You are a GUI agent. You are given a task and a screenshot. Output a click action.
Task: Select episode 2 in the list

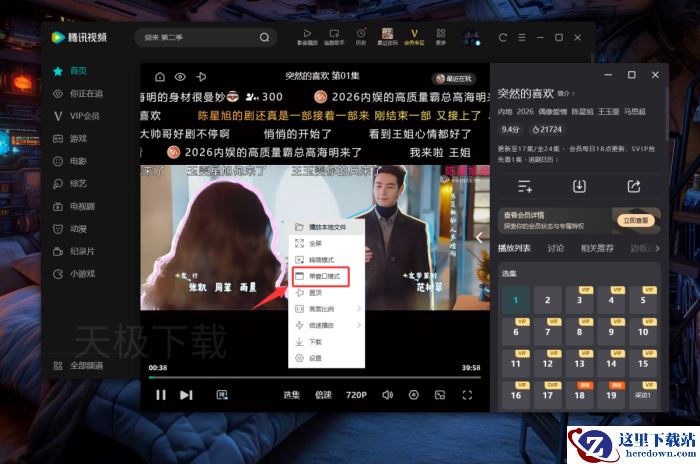click(x=547, y=300)
